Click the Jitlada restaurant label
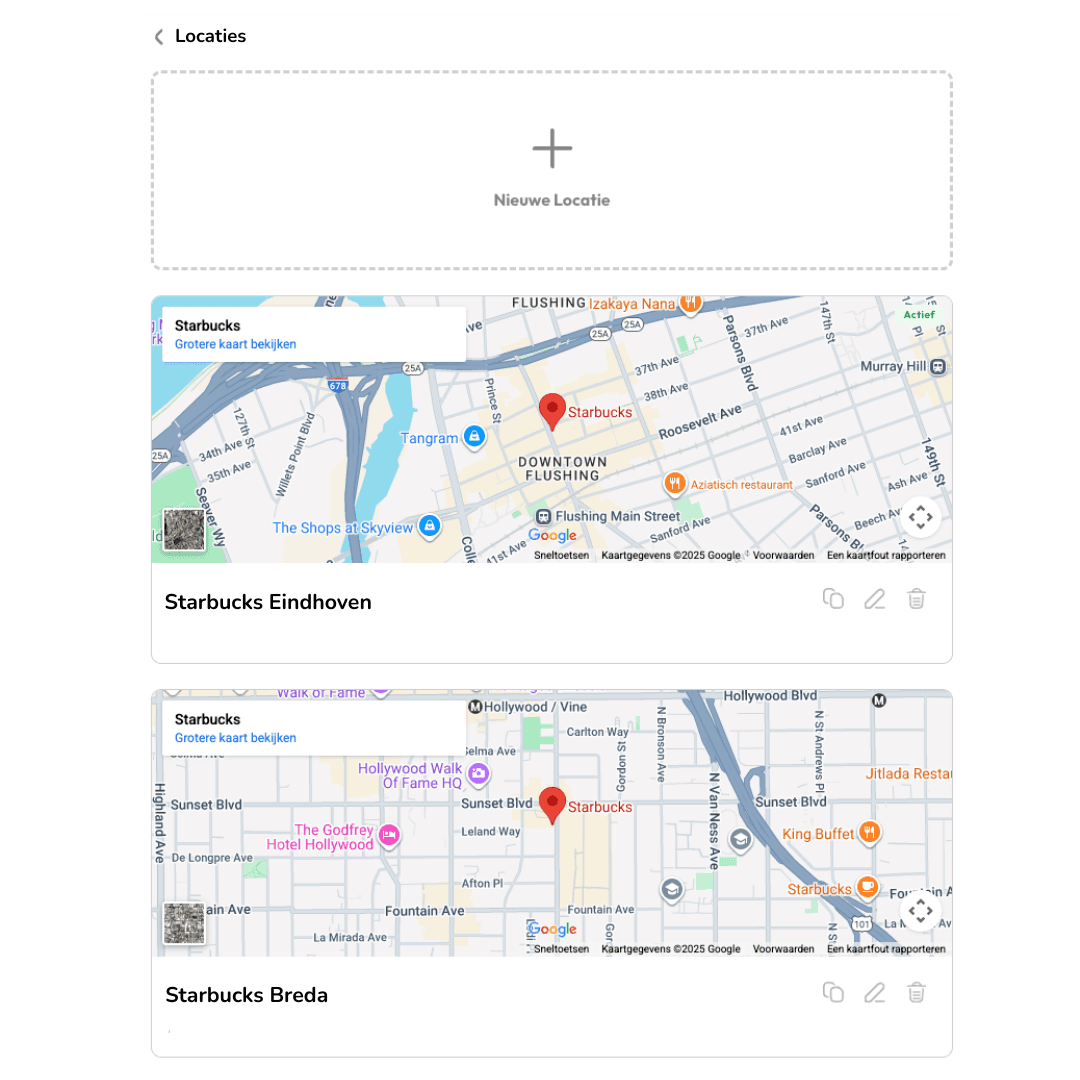 click(x=908, y=774)
